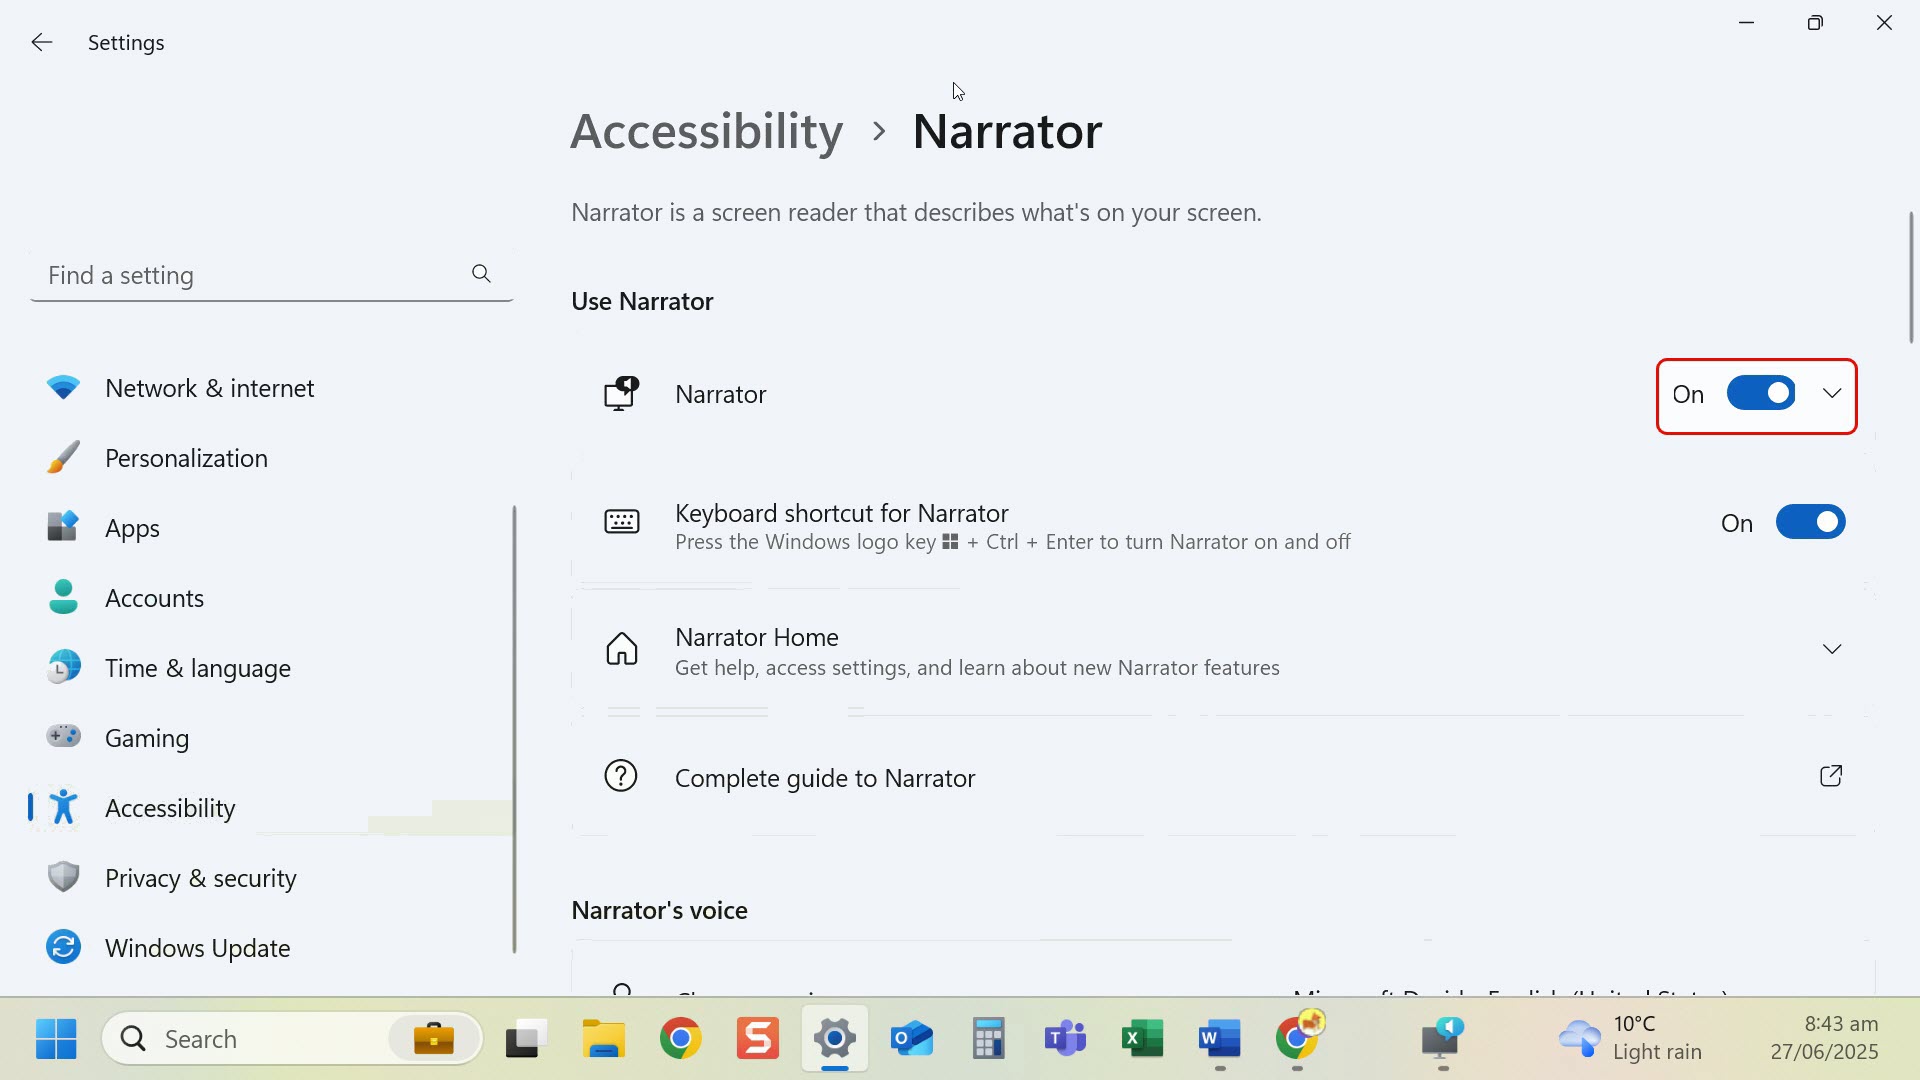Open the second Chrome profile icon in taskbar
This screenshot has width=1920, height=1080.
(1298, 1037)
